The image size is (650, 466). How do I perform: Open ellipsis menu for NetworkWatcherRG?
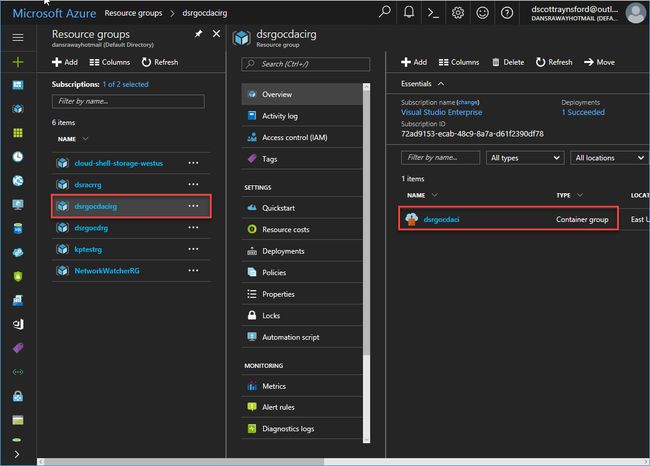[193, 271]
